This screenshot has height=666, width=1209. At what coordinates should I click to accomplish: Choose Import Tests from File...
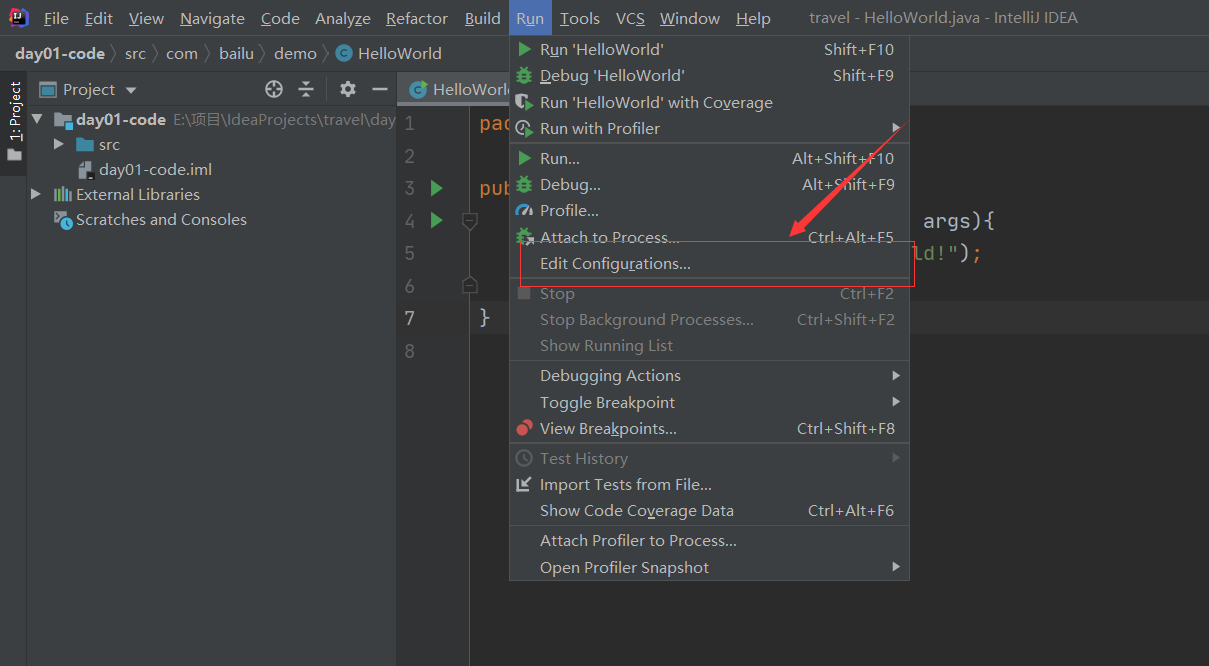click(709, 484)
